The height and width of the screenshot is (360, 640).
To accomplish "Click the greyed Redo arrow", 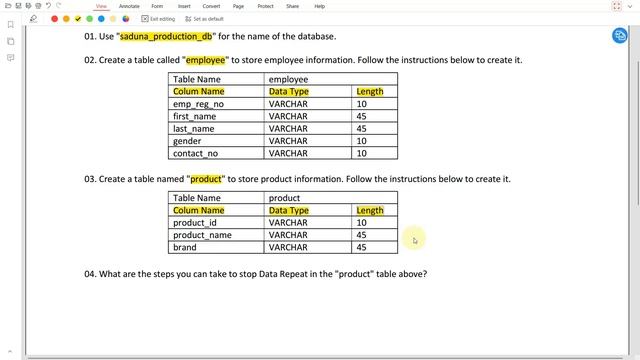I will point(58,6).
